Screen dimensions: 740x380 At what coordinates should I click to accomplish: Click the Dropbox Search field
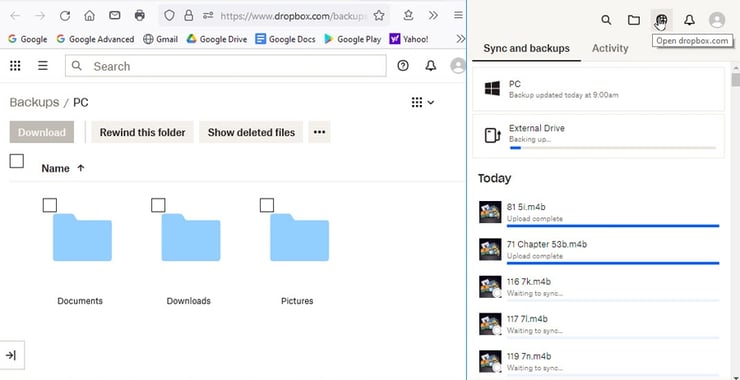tap(226, 66)
